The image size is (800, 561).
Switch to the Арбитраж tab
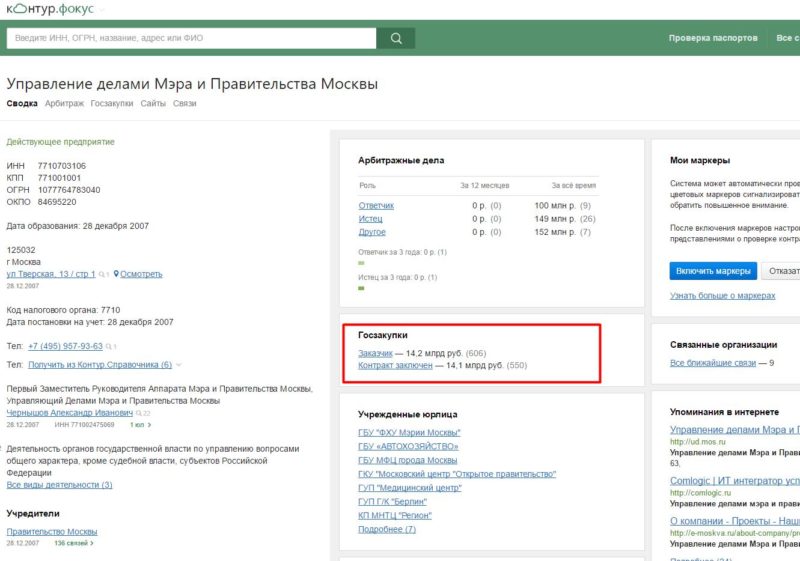64,103
